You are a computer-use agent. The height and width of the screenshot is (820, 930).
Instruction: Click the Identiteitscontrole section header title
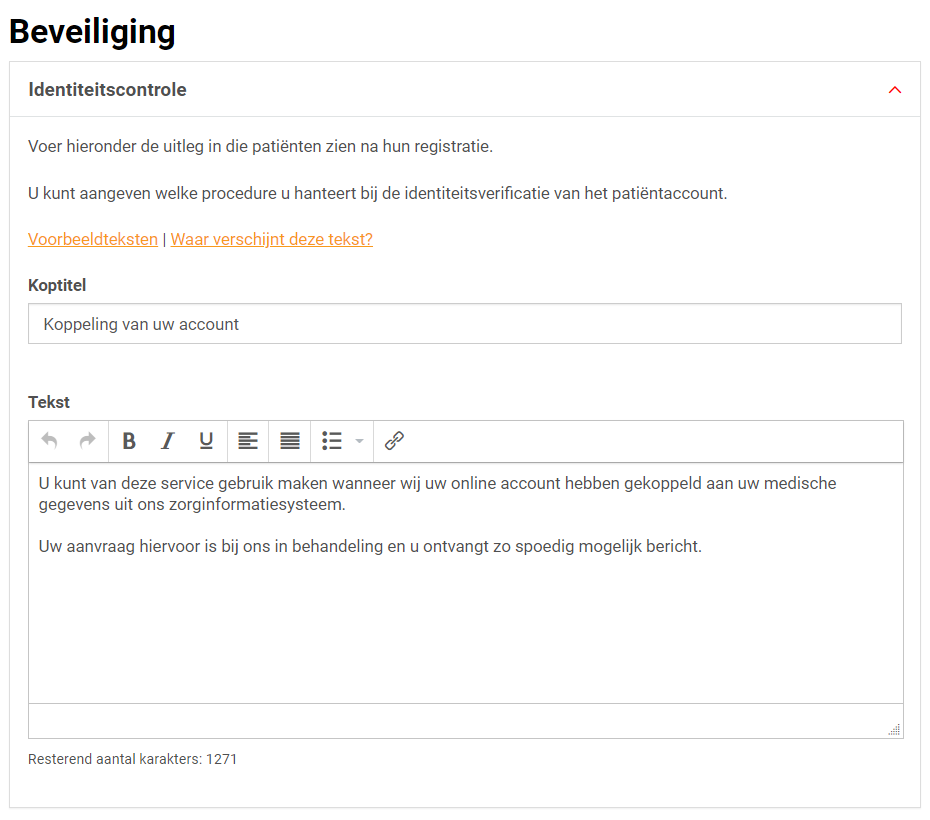point(107,90)
